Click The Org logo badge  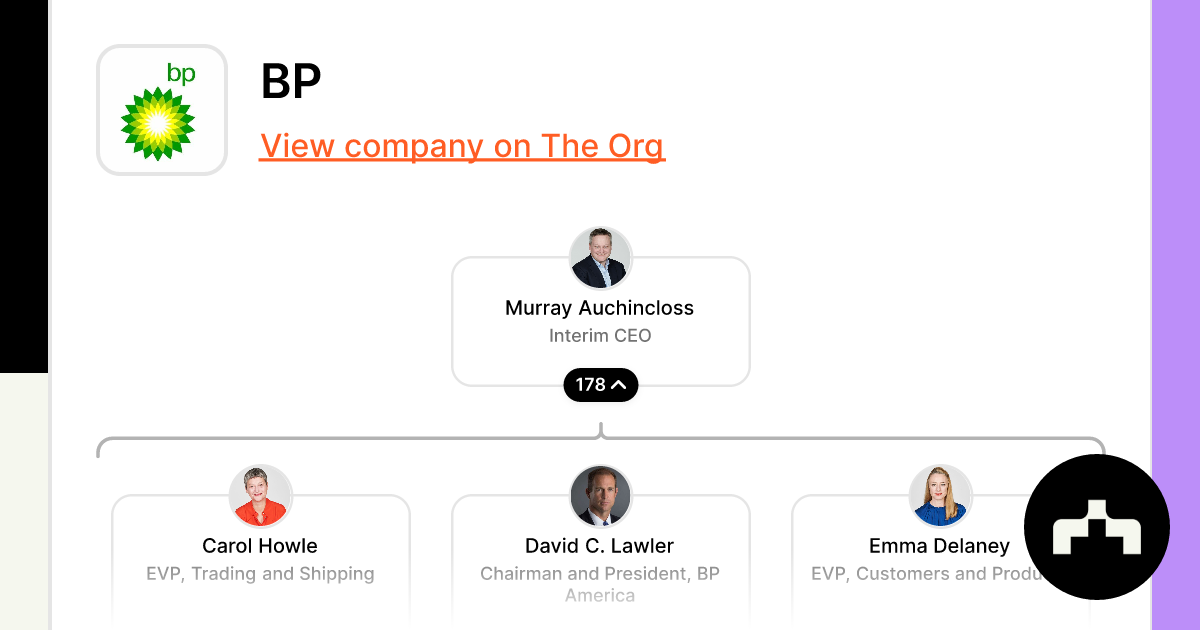tap(1097, 527)
